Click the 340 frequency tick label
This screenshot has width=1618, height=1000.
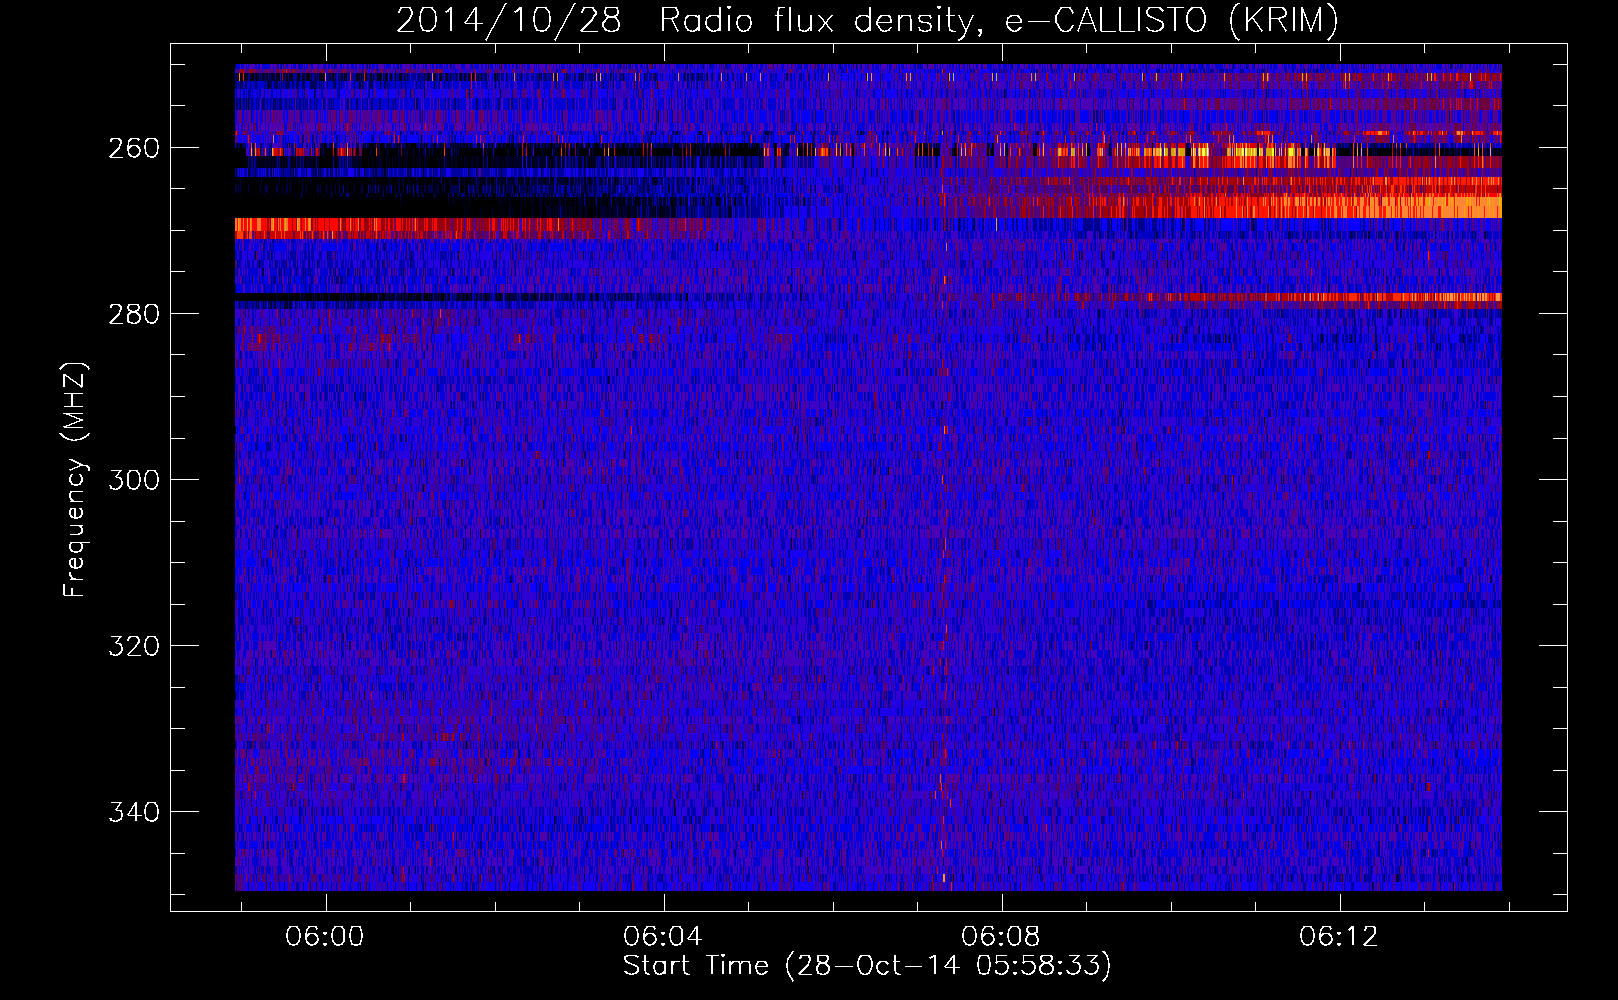[134, 812]
